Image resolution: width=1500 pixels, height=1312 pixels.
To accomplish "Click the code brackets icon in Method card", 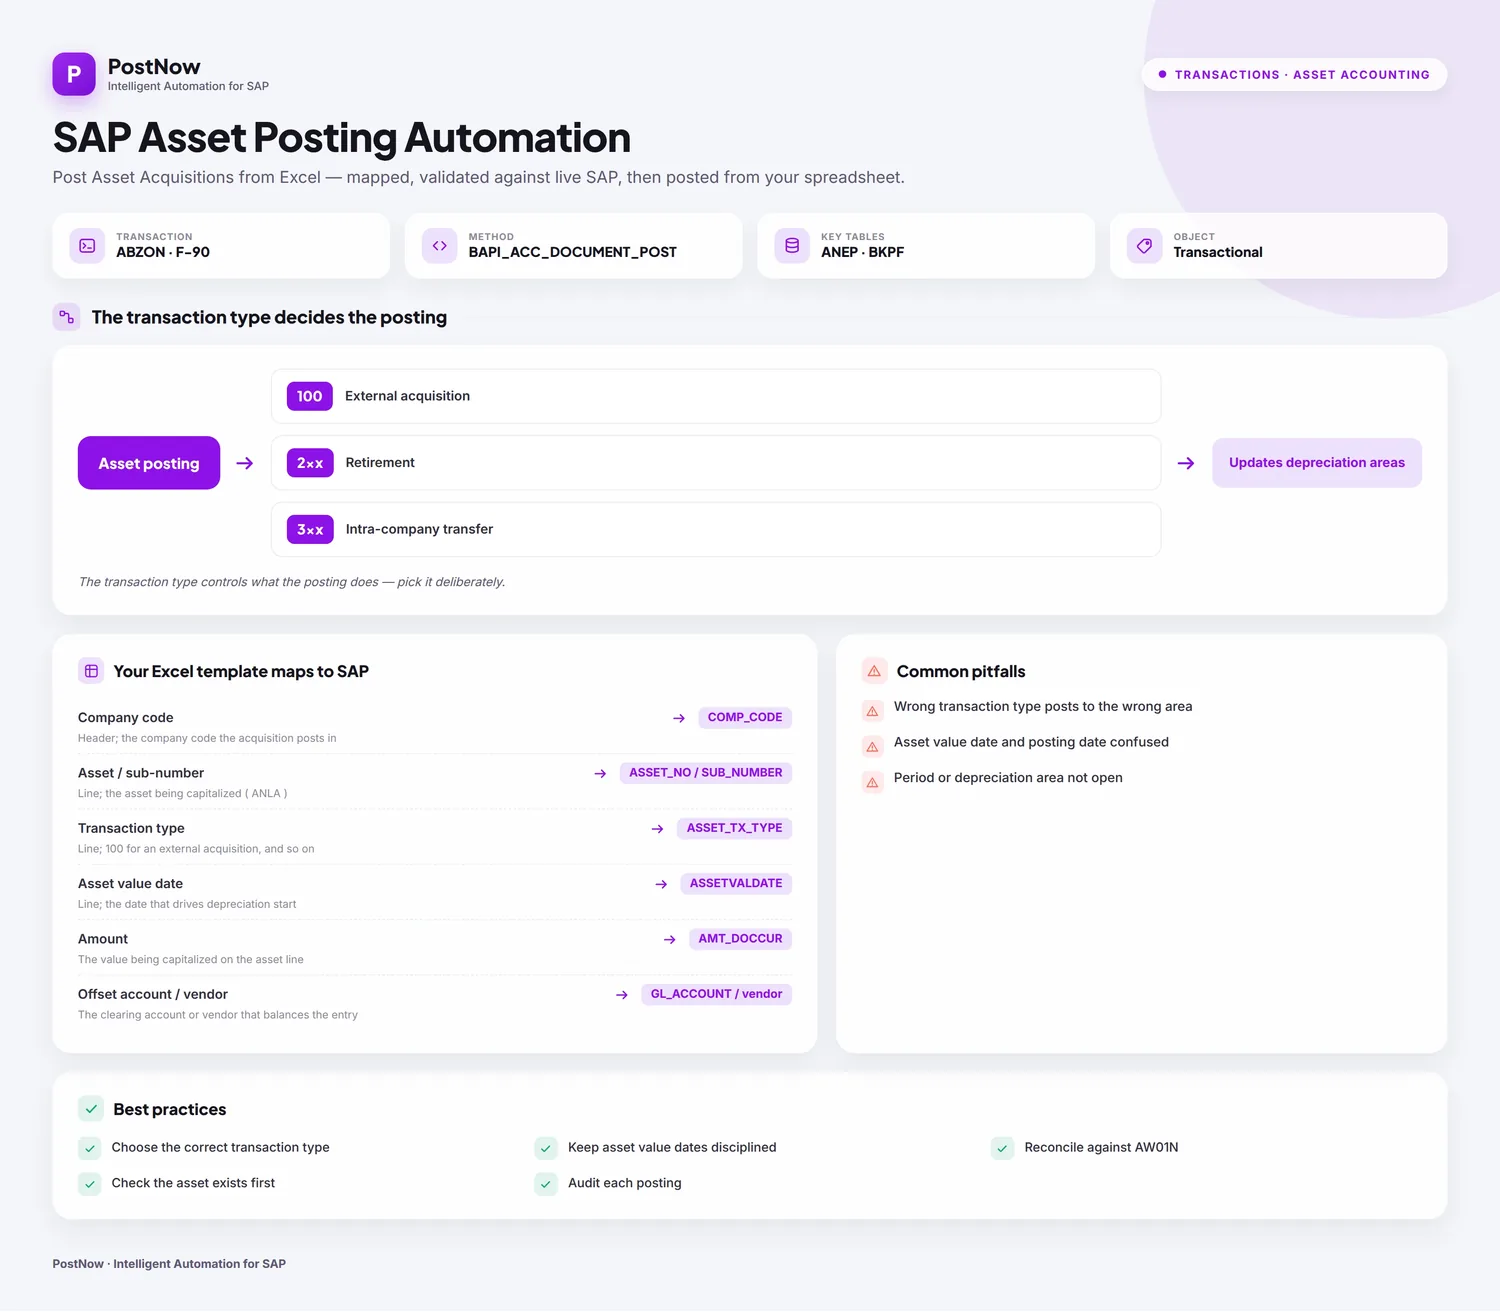I will (440, 245).
